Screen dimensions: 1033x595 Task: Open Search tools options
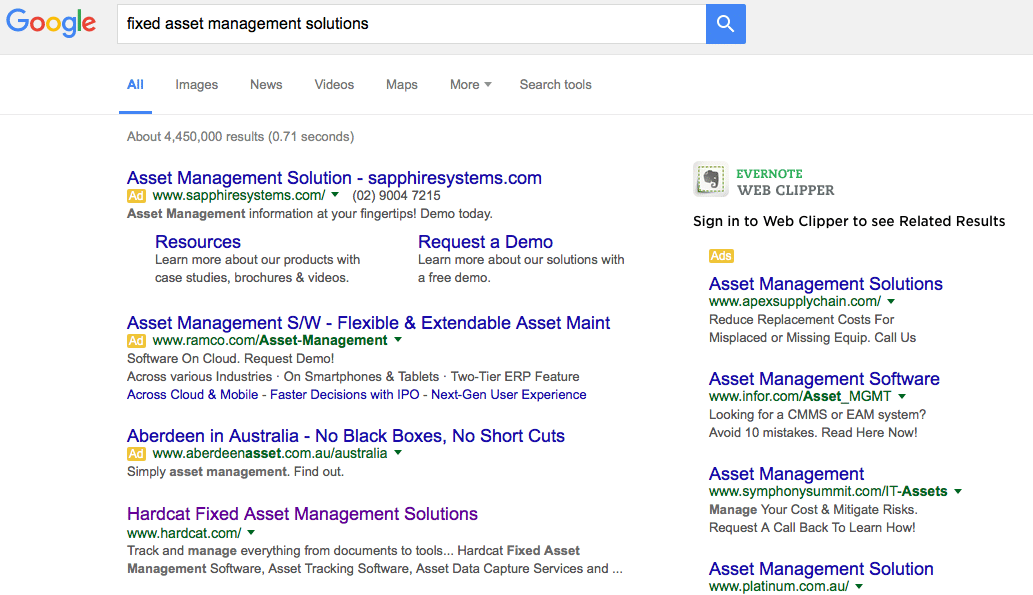pyautogui.click(x=555, y=84)
